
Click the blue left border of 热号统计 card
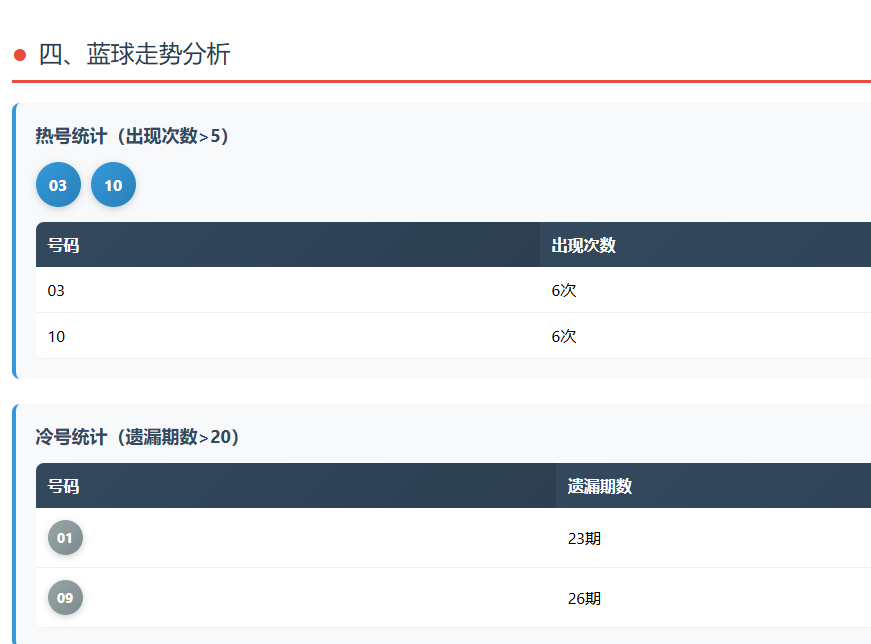pyautogui.click(x=14, y=240)
